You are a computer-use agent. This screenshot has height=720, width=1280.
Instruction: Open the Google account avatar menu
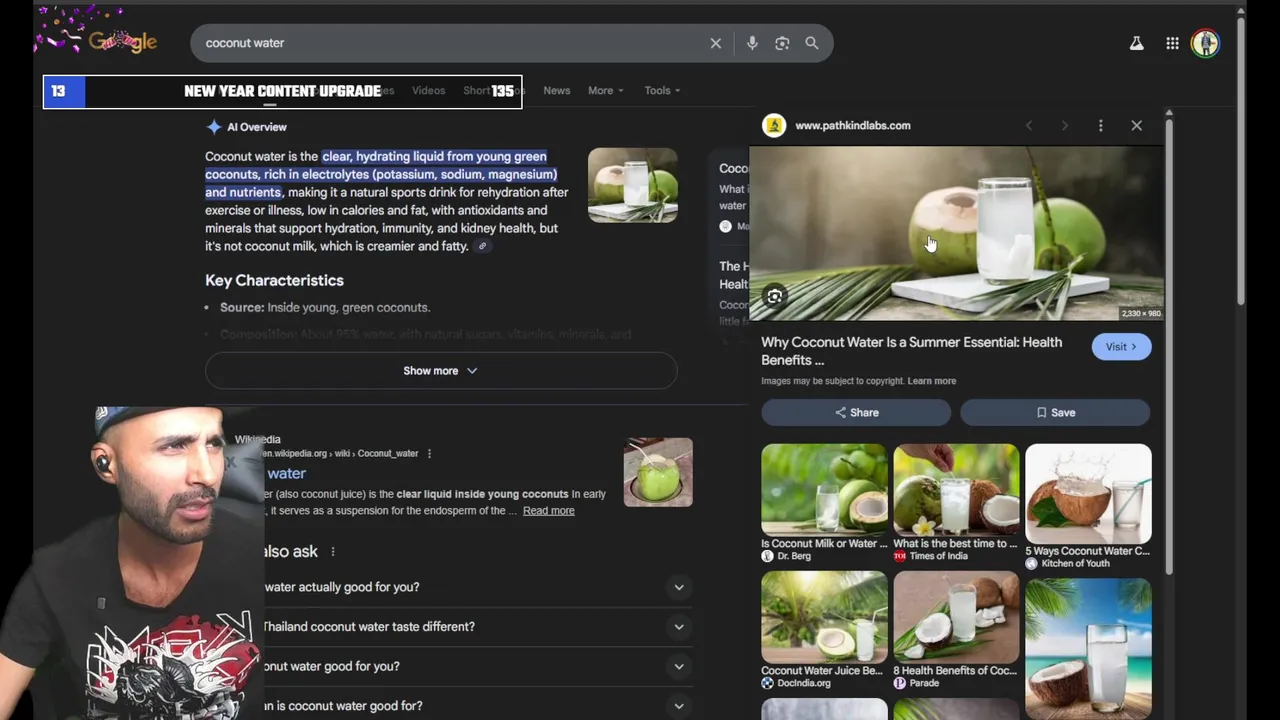tap(1205, 44)
